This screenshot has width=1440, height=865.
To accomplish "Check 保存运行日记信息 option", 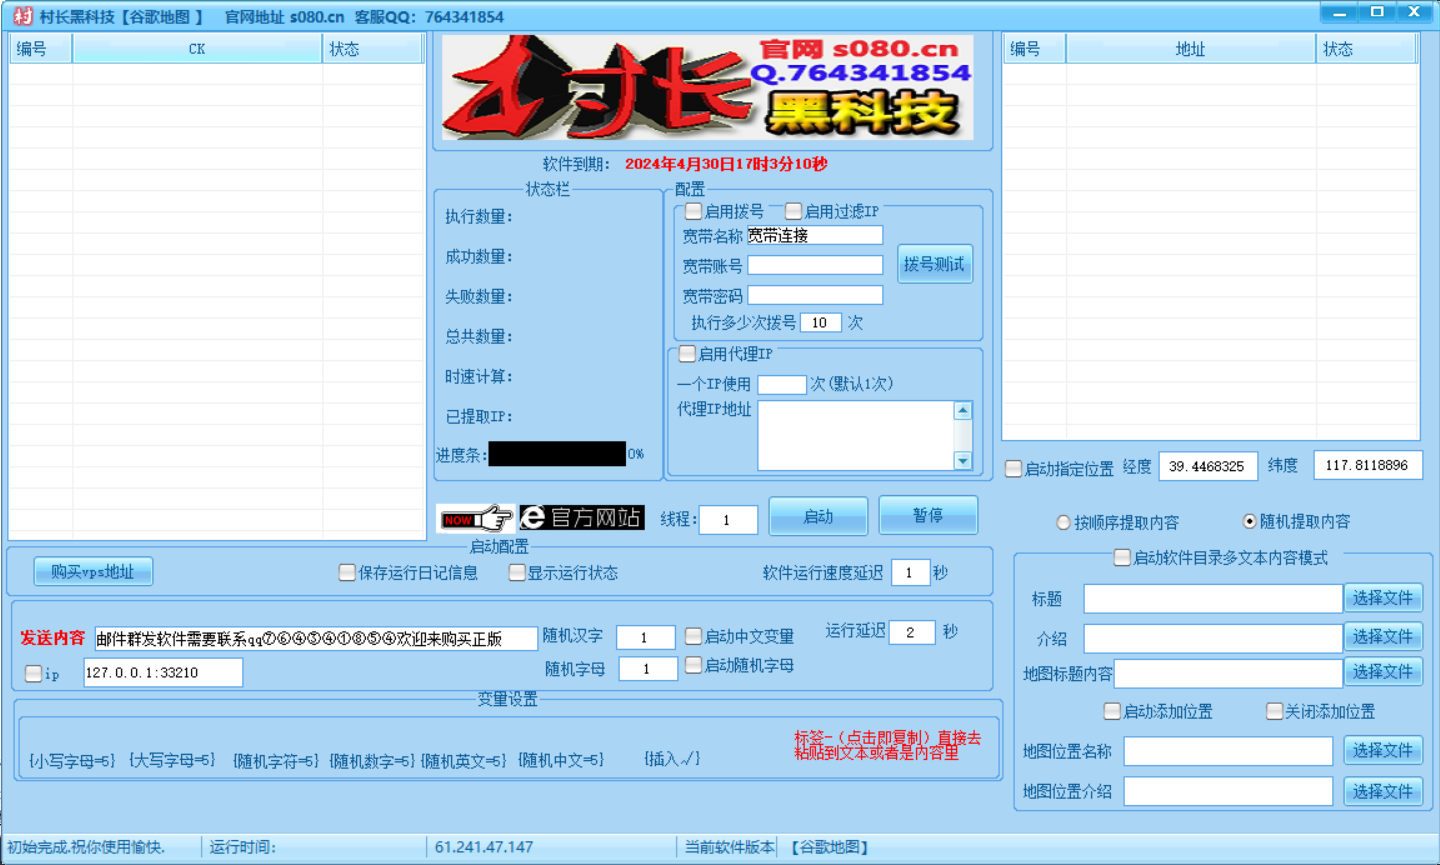I will pos(347,572).
